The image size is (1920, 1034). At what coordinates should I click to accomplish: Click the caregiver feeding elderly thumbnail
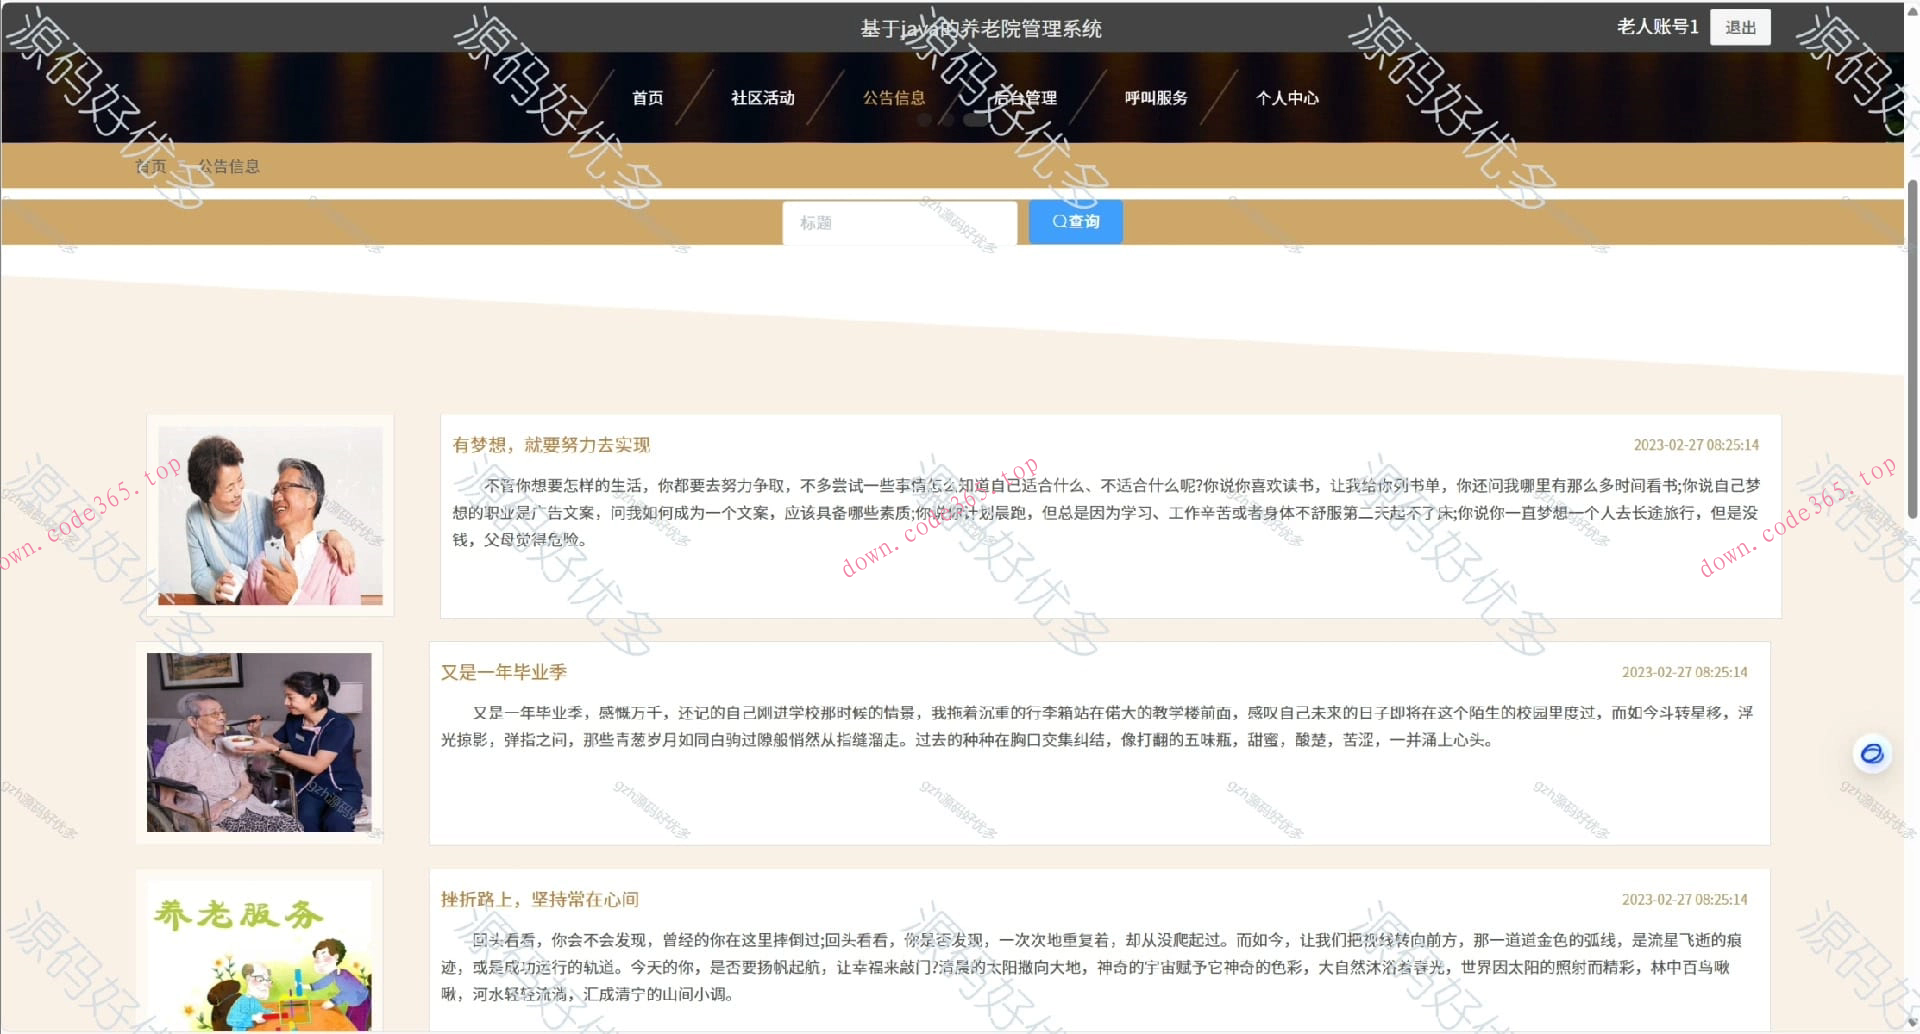259,742
